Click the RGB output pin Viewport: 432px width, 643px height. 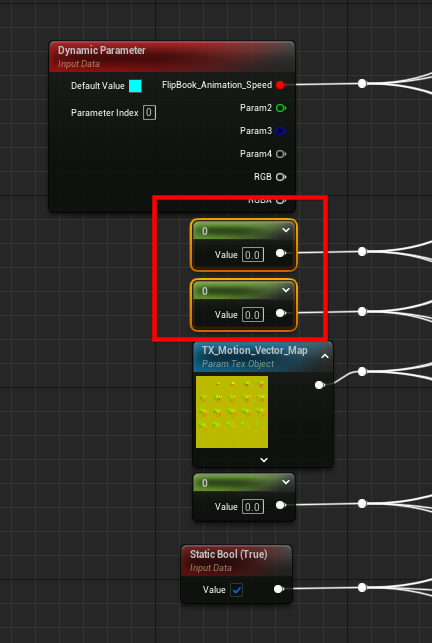[x=281, y=177]
